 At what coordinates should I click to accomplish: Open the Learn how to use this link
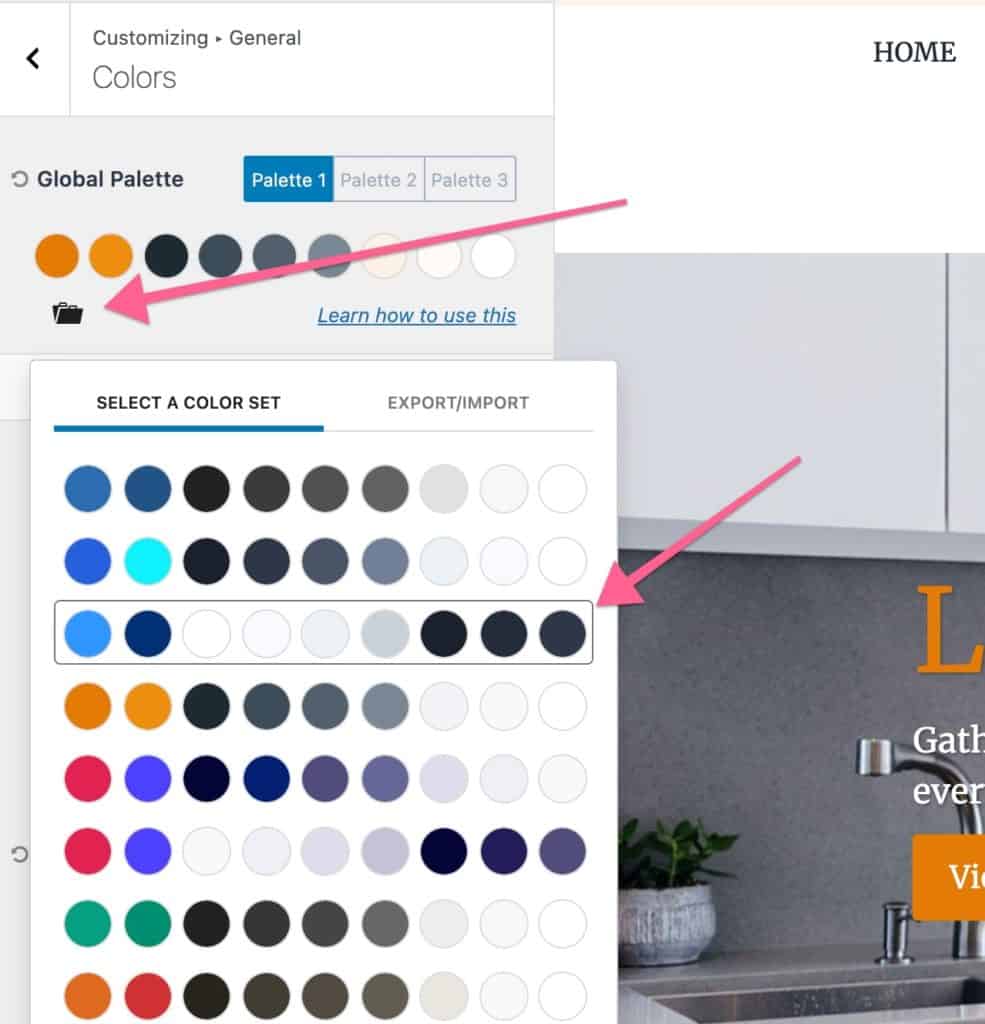click(x=417, y=315)
